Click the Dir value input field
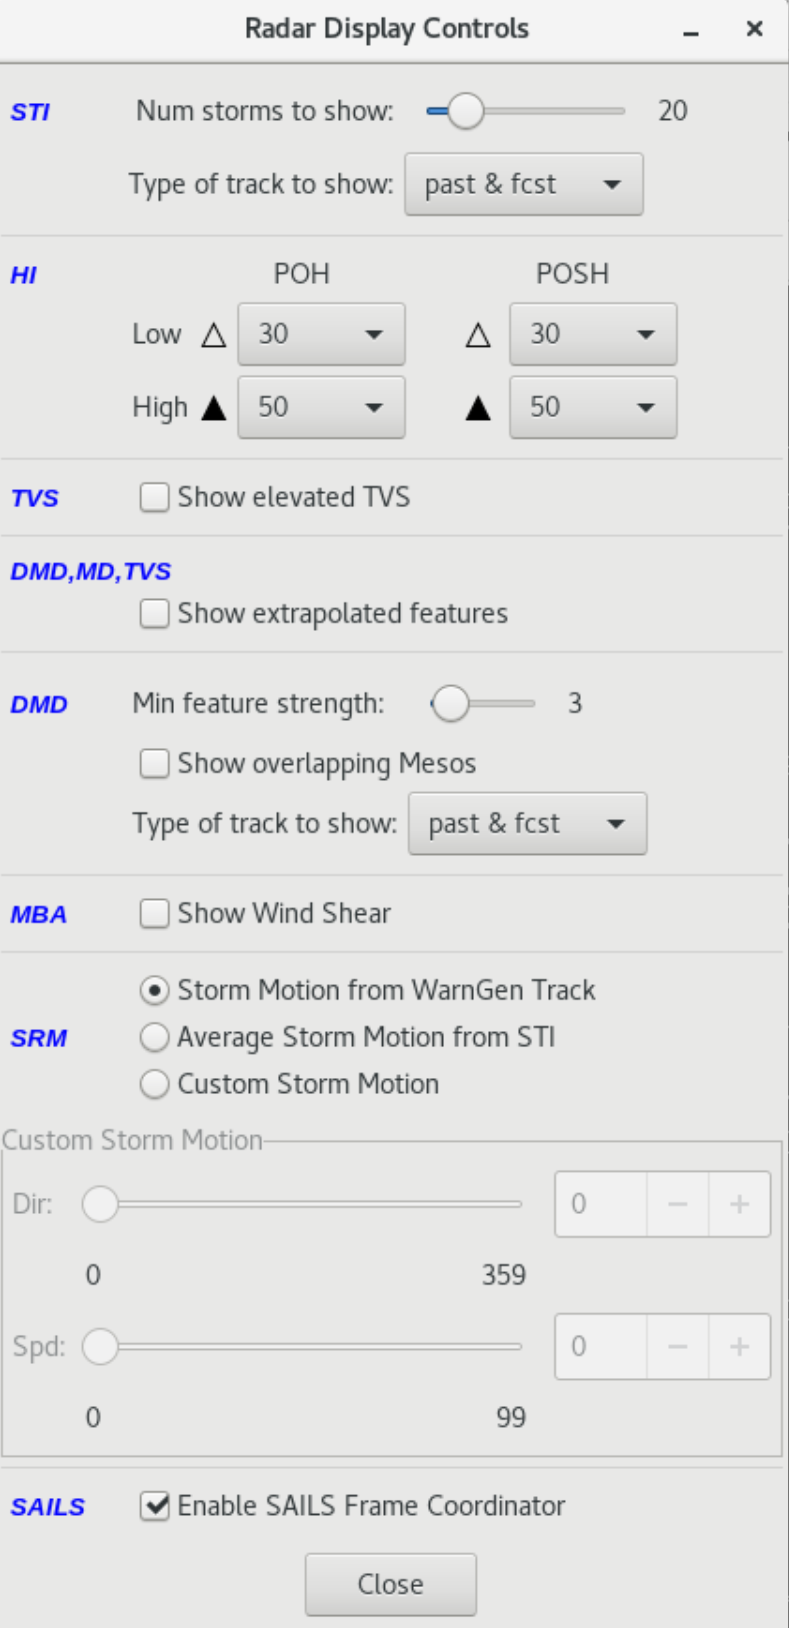 click(x=602, y=1204)
